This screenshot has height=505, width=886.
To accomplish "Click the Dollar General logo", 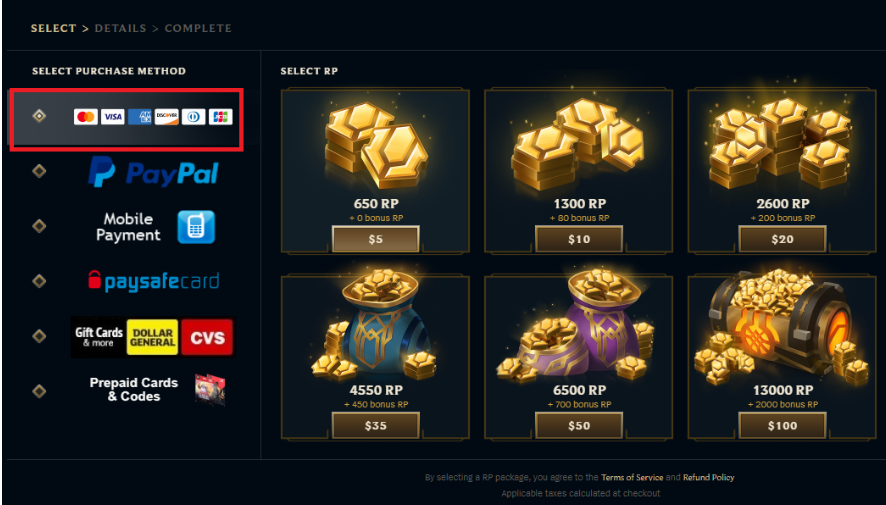I will pos(152,337).
